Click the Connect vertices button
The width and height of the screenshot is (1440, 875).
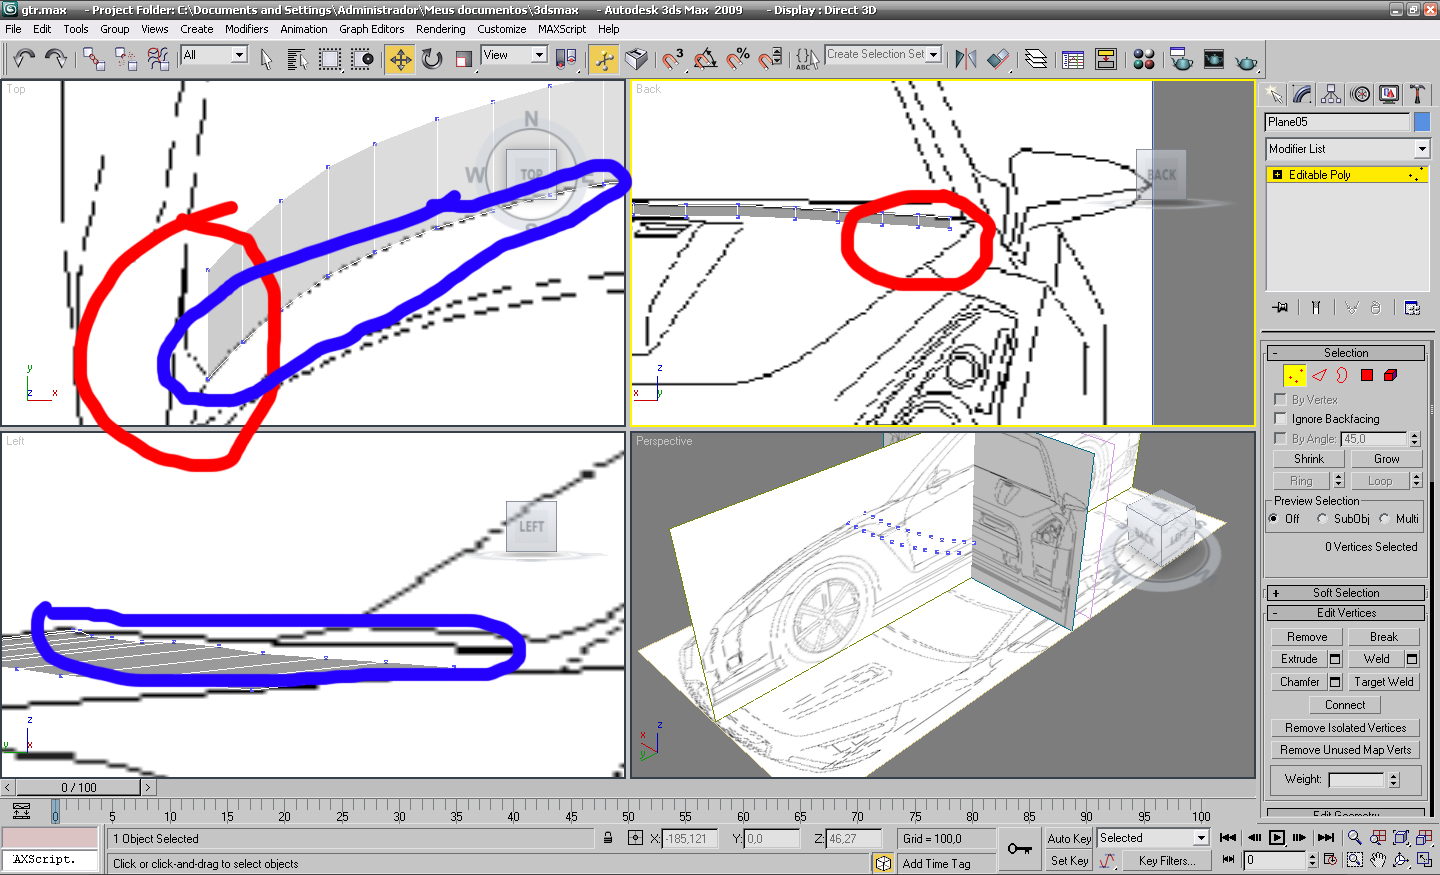tap(1345, 705)
